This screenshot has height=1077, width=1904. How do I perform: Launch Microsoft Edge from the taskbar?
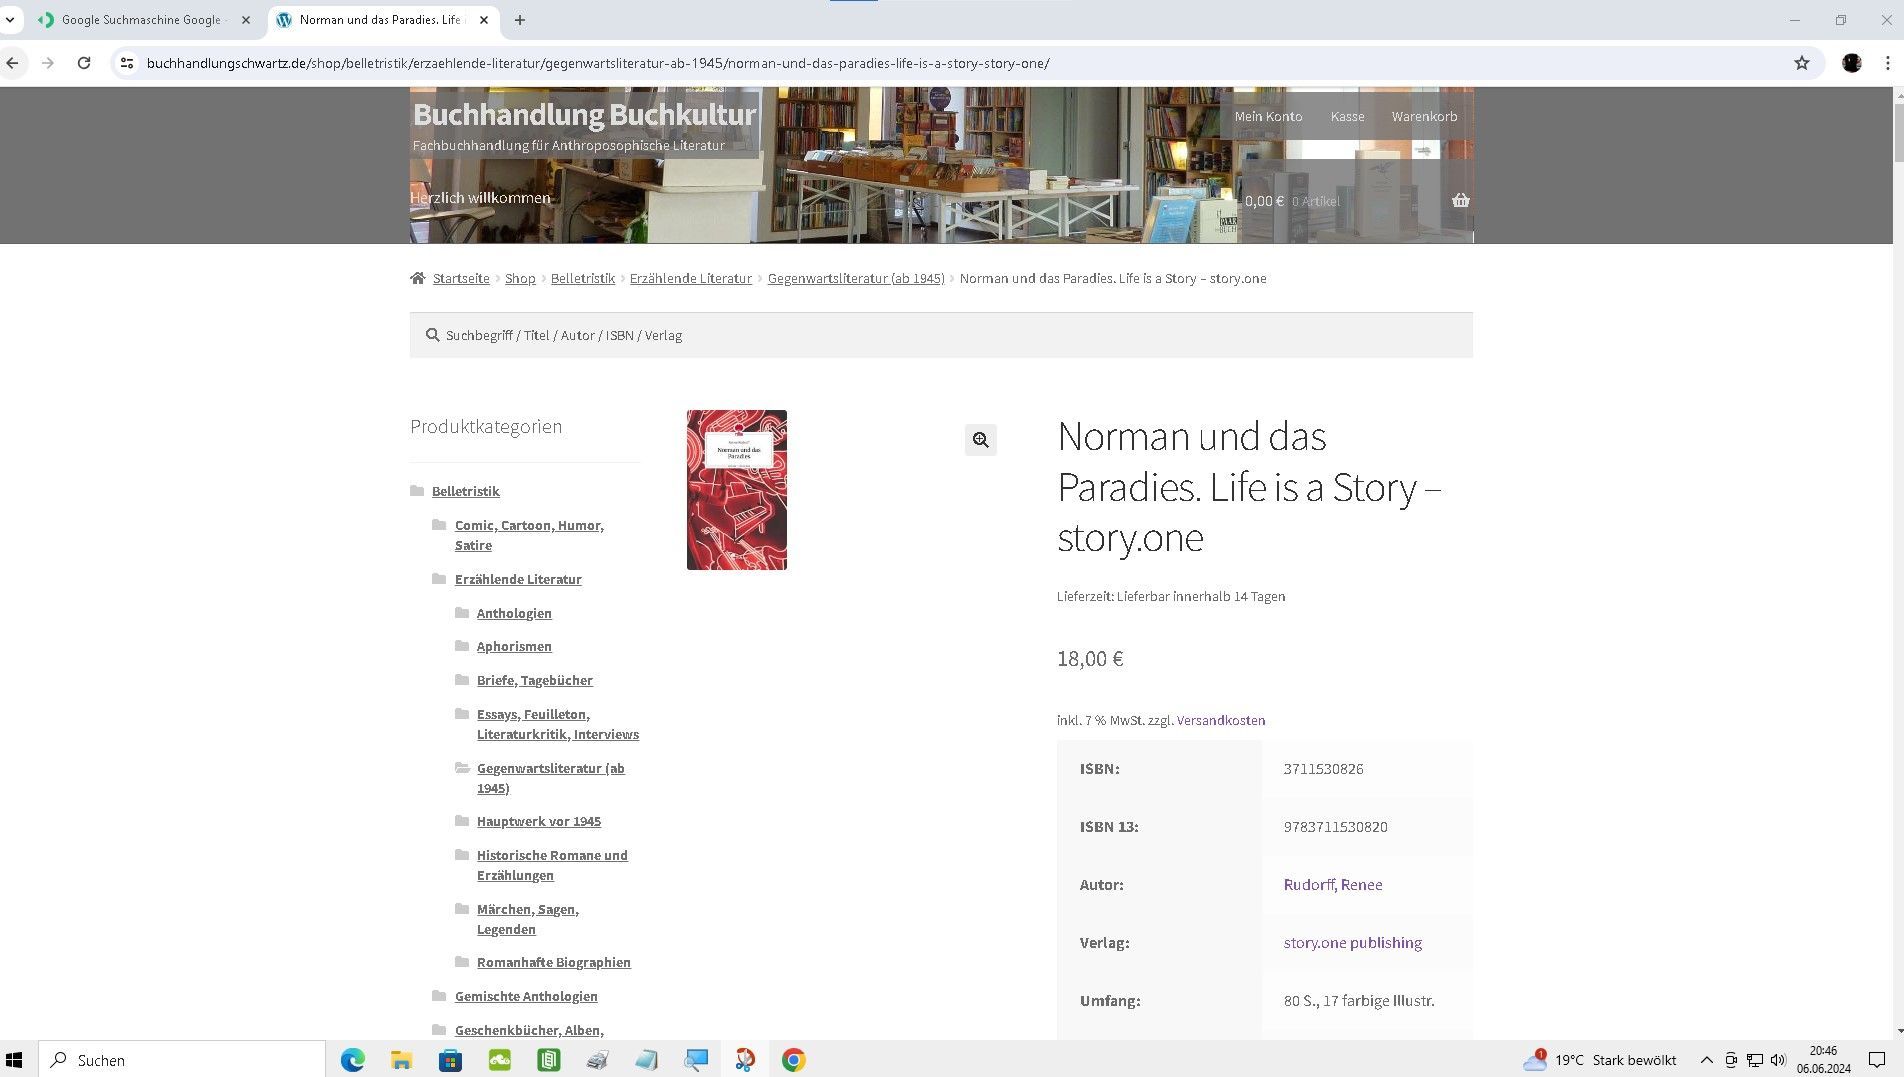(352, 1060)
